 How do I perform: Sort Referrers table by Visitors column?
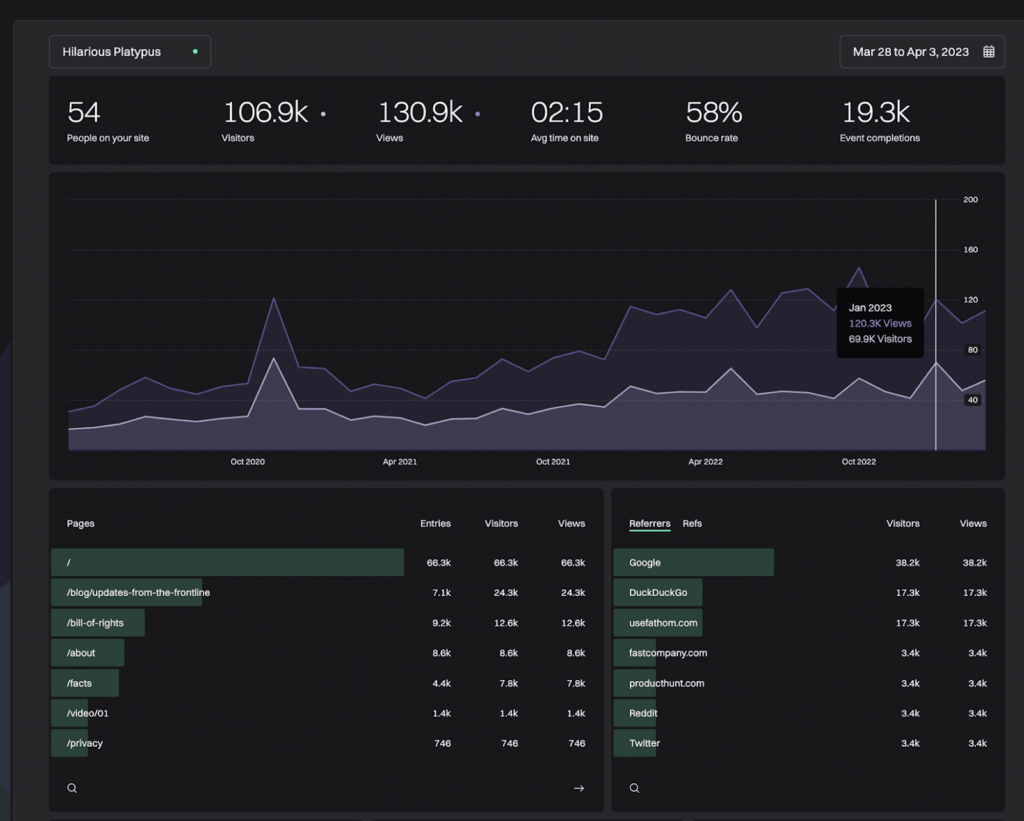pos(903,524)
